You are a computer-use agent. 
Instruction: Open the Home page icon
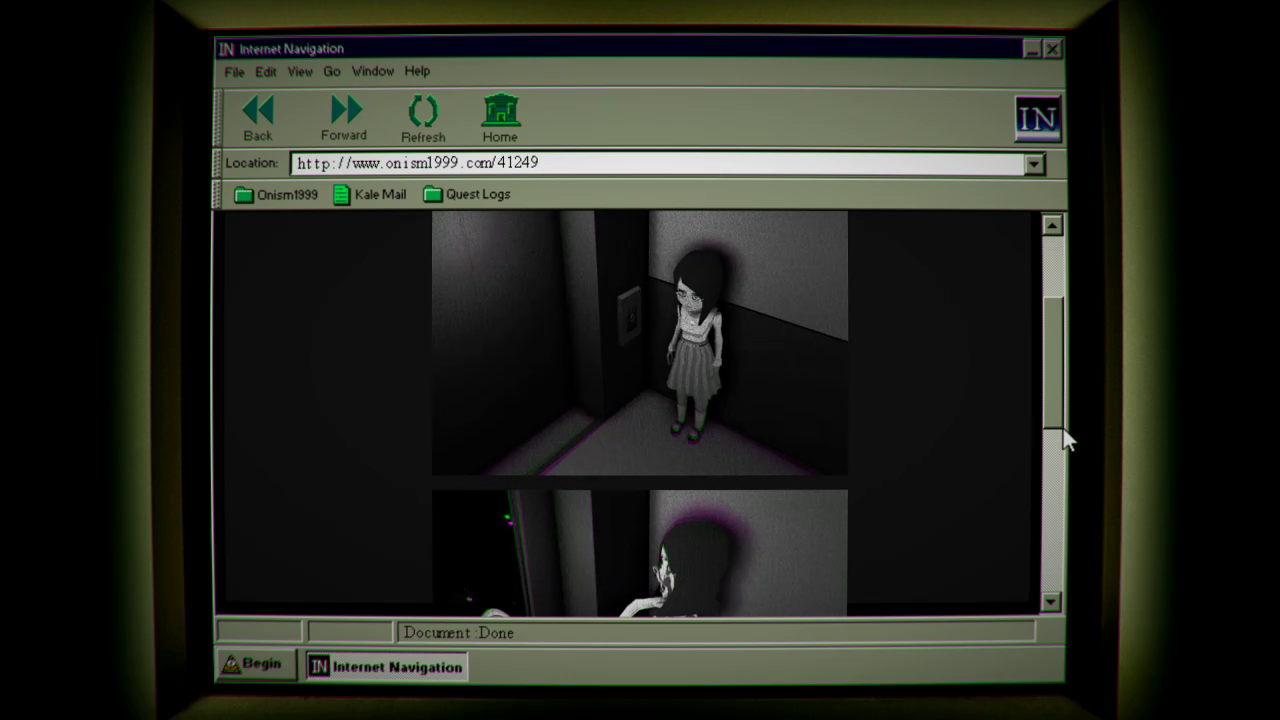pos(500,110)
